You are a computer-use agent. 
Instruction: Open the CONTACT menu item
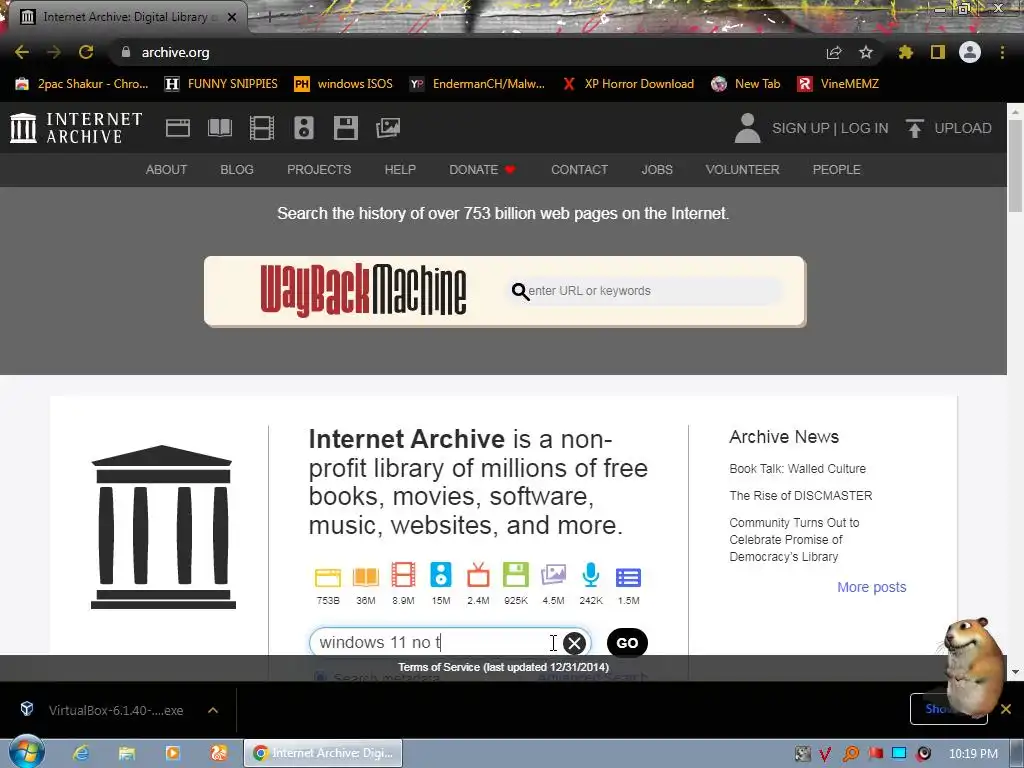tap(579, 170)
